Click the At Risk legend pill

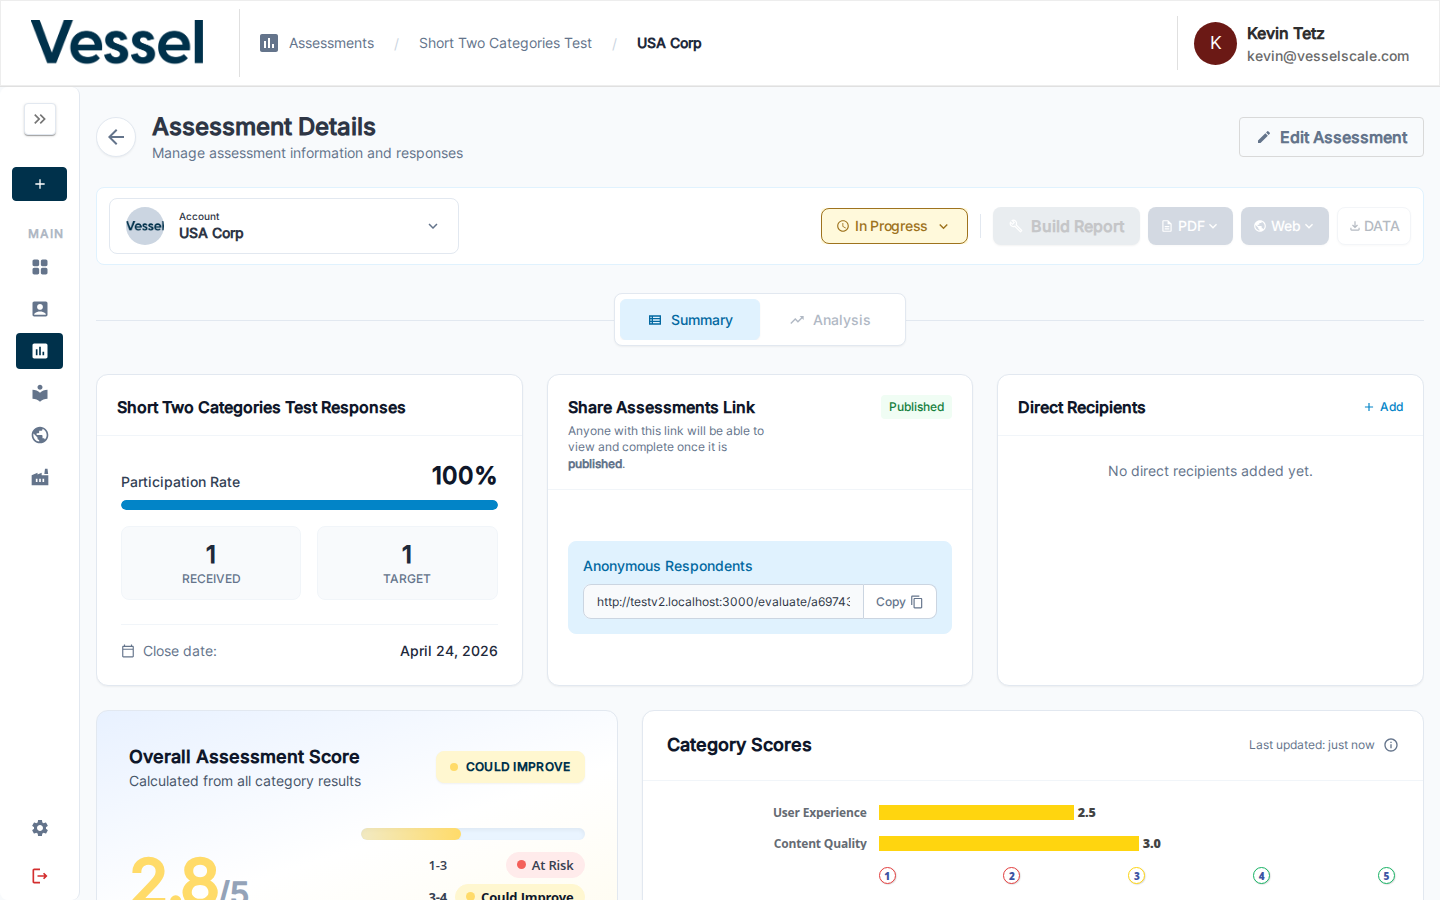tap(545, 865)
